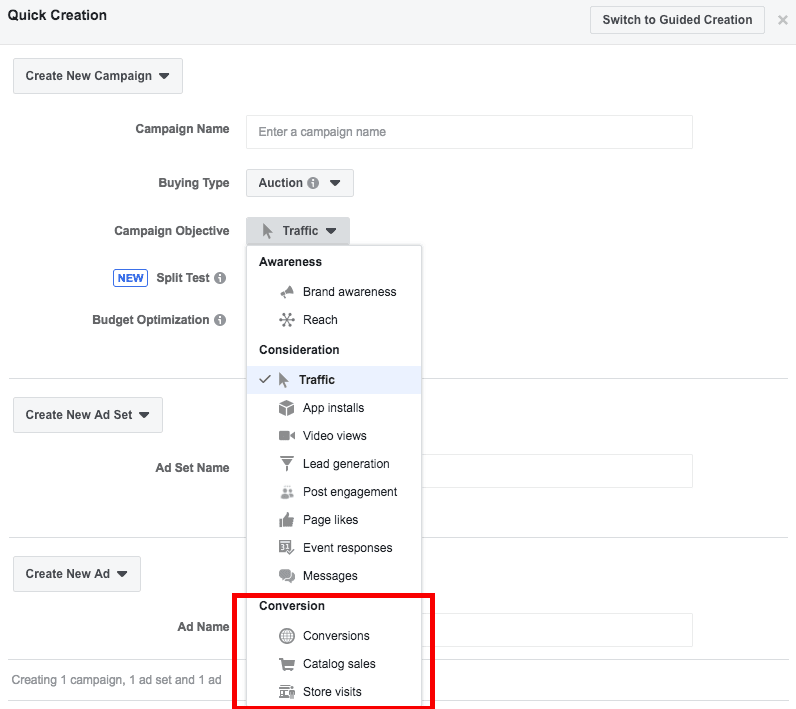Click the Event responses calendar icon

pyautogui.click(x=287, y=548)
